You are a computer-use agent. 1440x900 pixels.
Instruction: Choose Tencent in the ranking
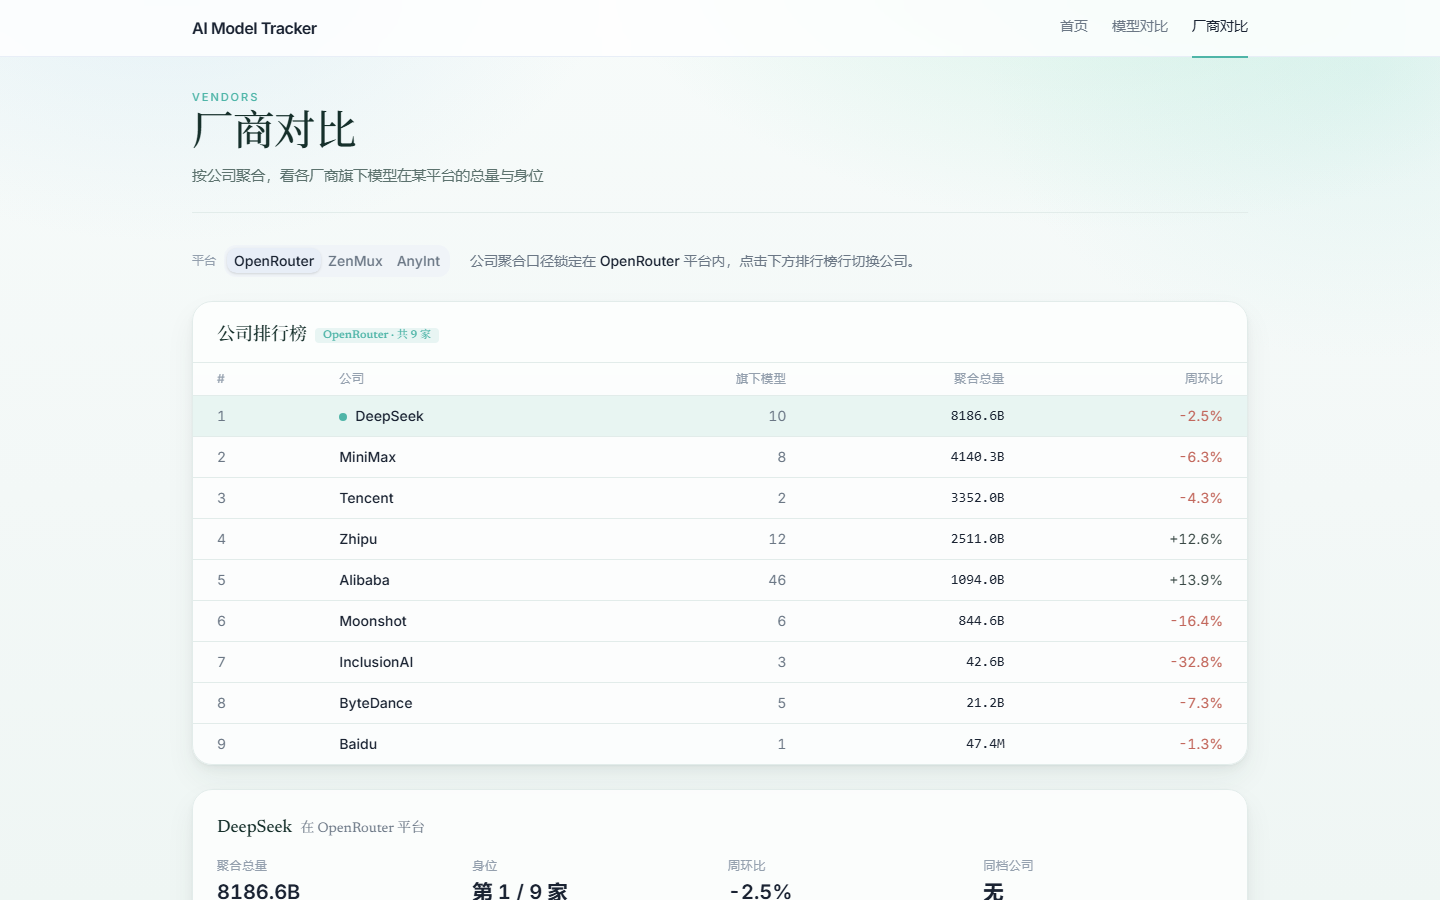click(x=720, y=498)
